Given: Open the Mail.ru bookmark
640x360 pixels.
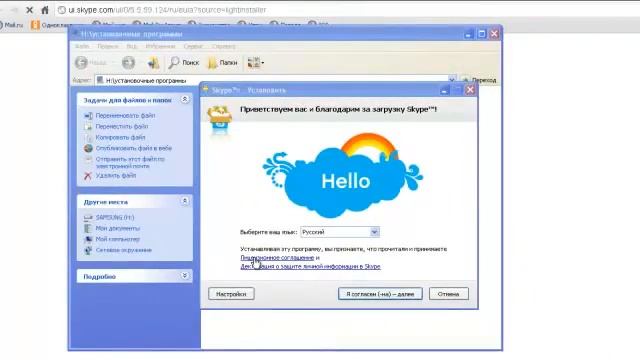Looking at the screenshot, I should [11, 25].
